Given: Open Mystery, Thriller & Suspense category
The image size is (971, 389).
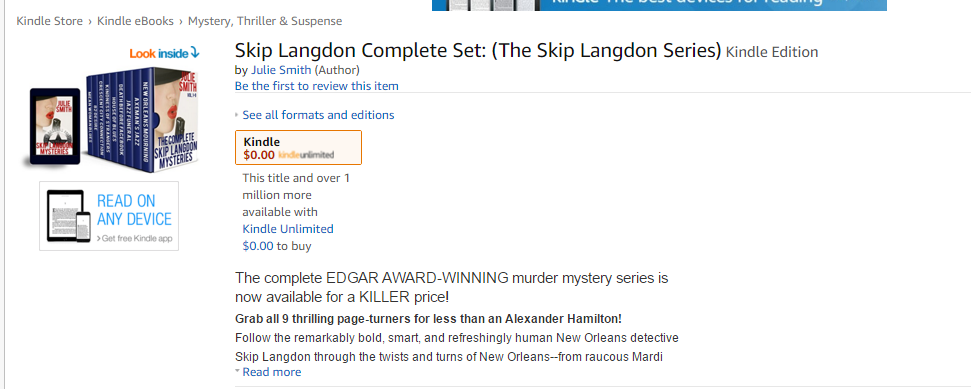Looking at the screenshot, I should 265,21.
